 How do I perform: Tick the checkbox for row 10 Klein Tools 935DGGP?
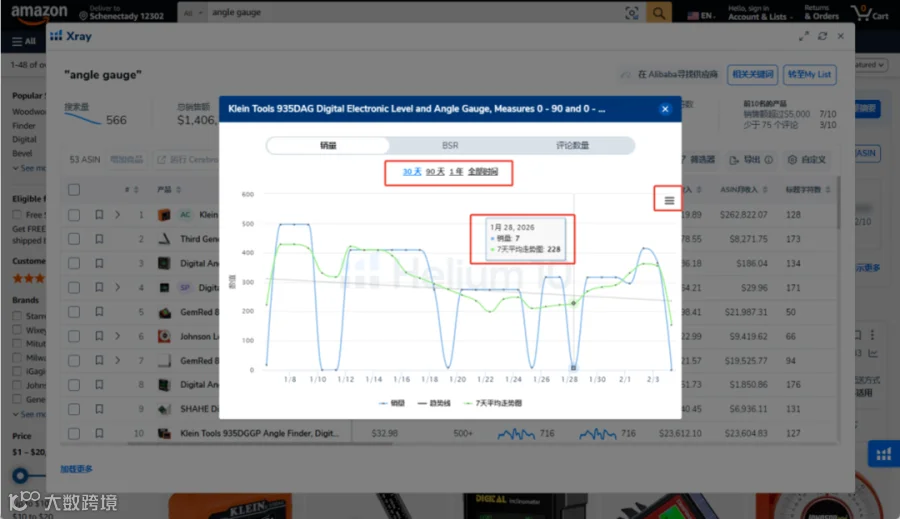pyautogui.click(x=74, y=433)
